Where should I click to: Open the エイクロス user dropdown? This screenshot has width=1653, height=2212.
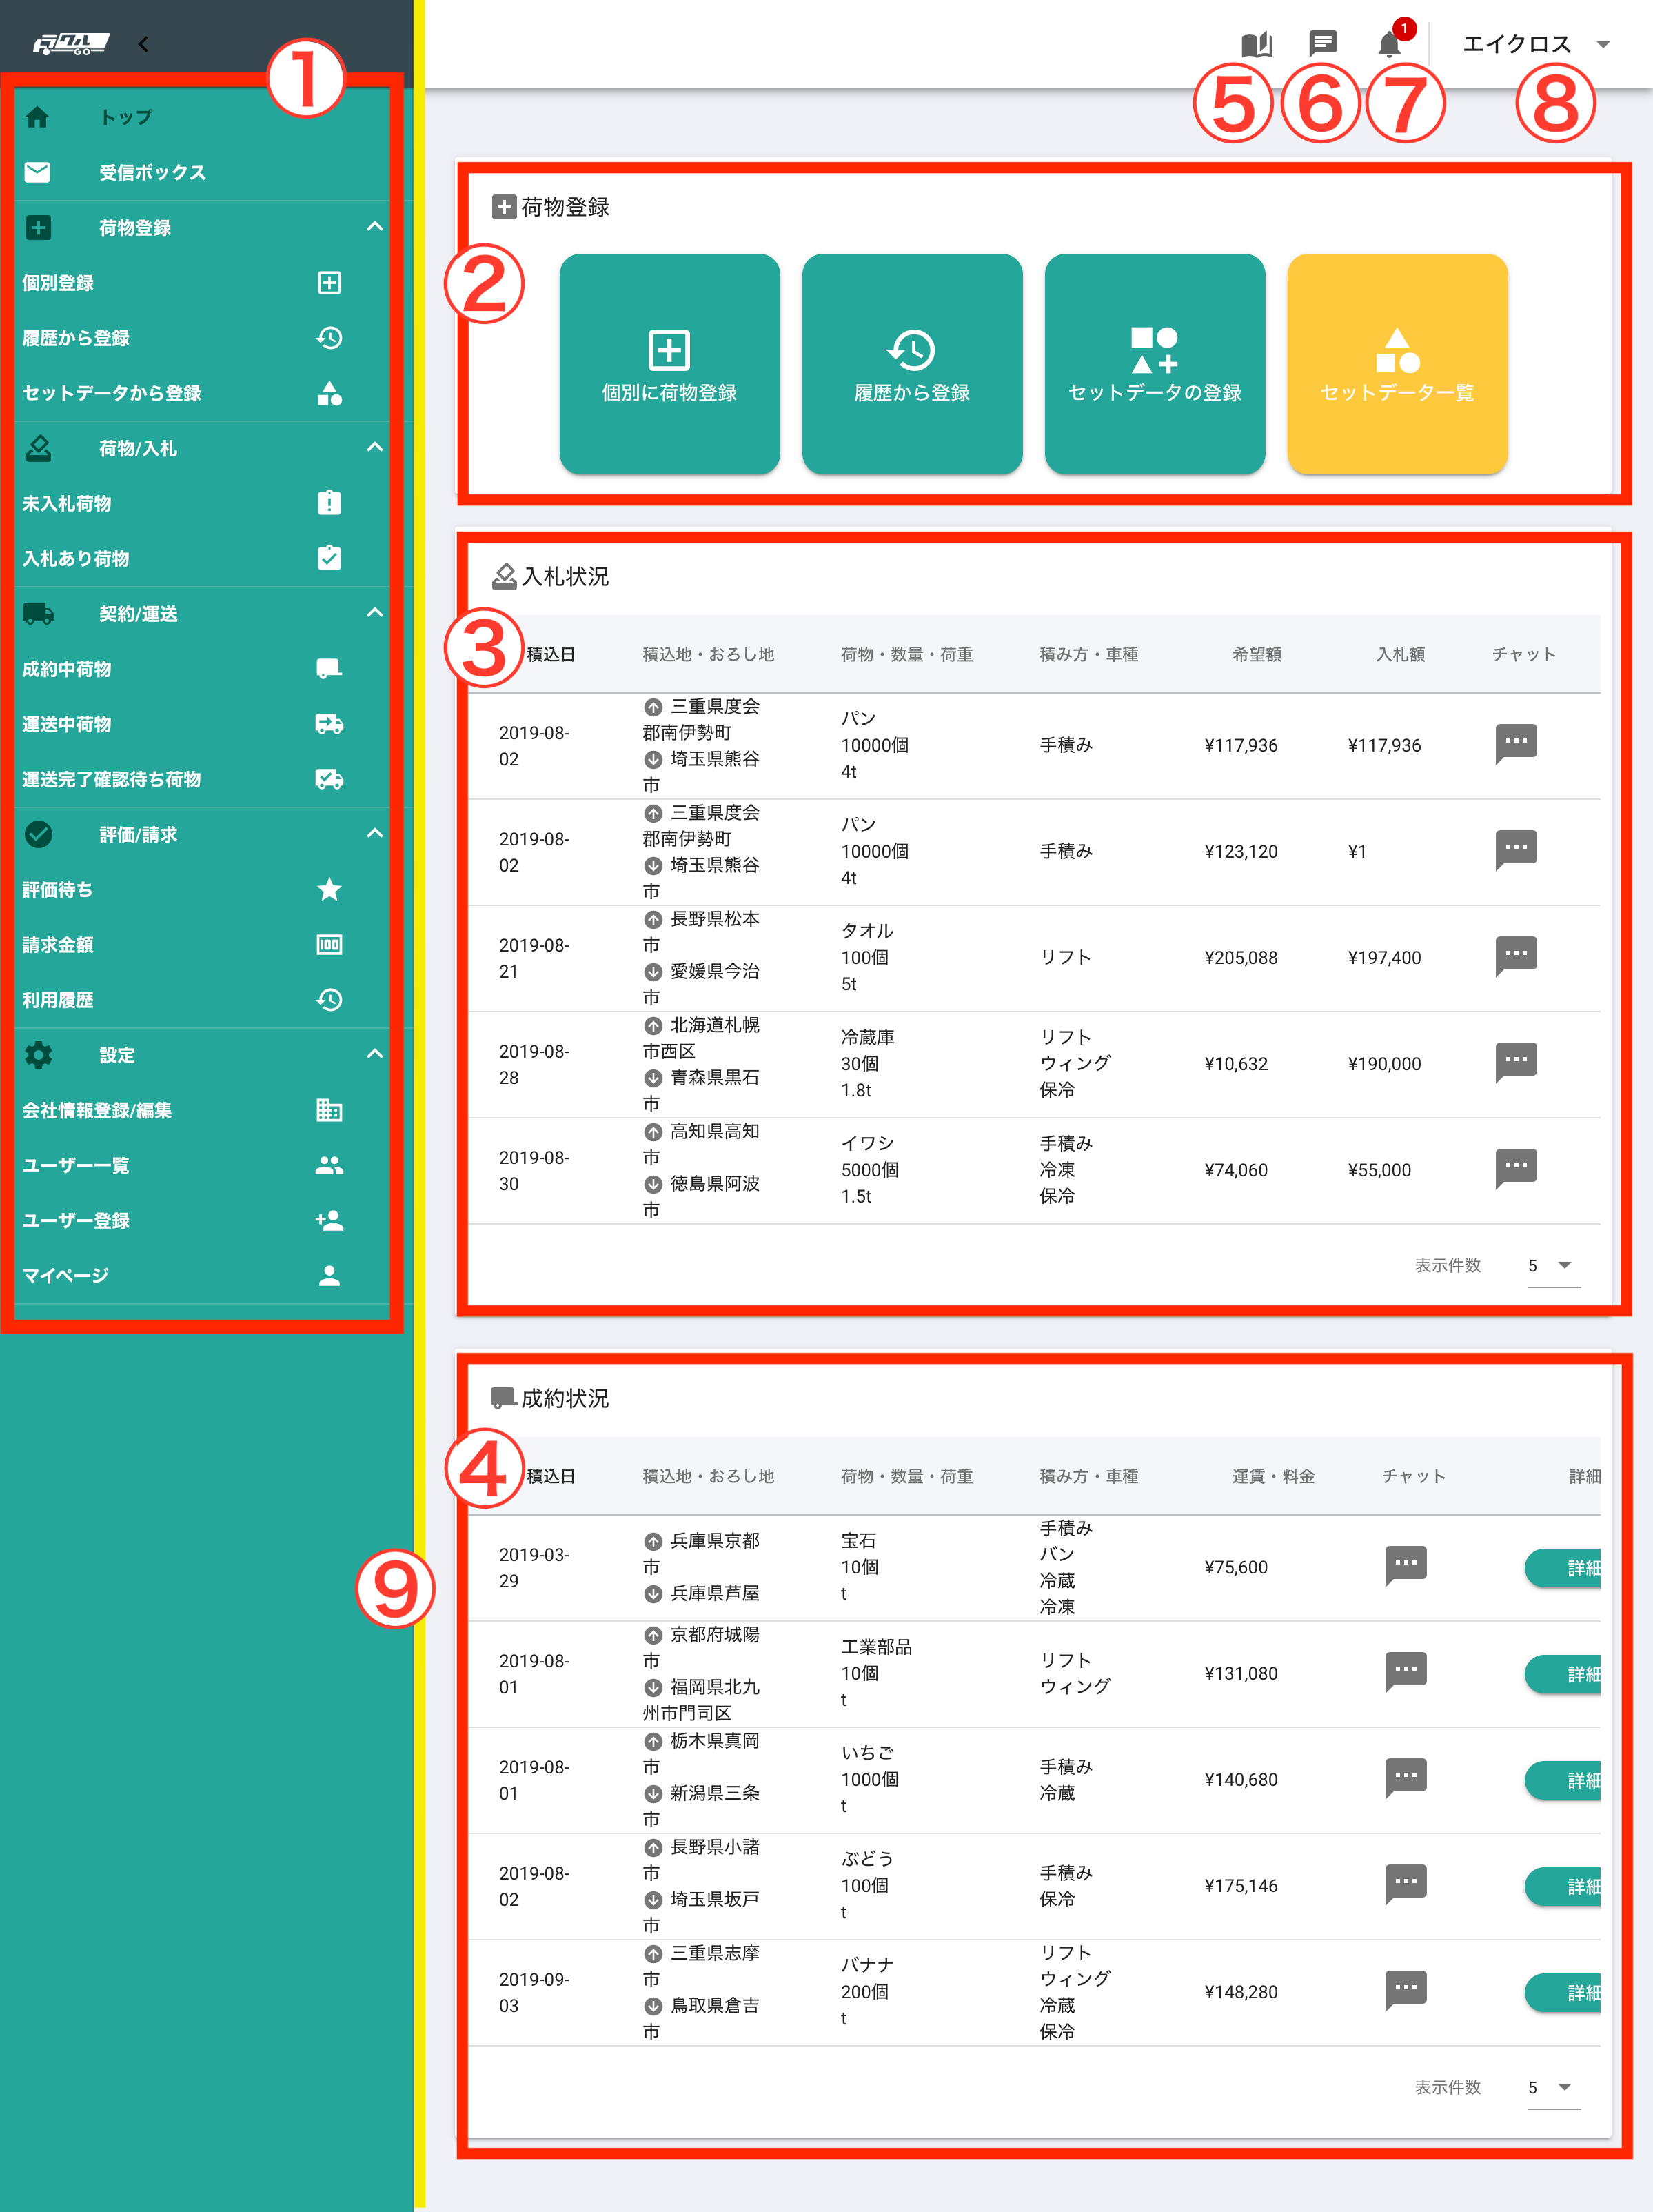coord(1536,44)
